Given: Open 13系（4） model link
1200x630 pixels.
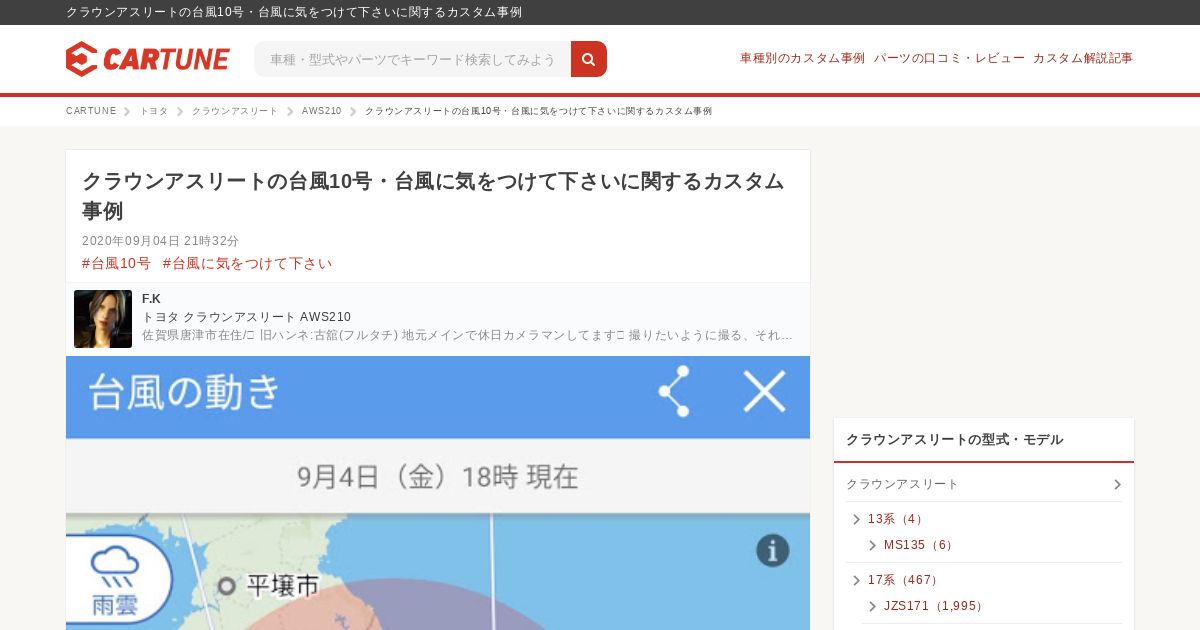Looking at the screenshot, I should [x=898, y=519].
